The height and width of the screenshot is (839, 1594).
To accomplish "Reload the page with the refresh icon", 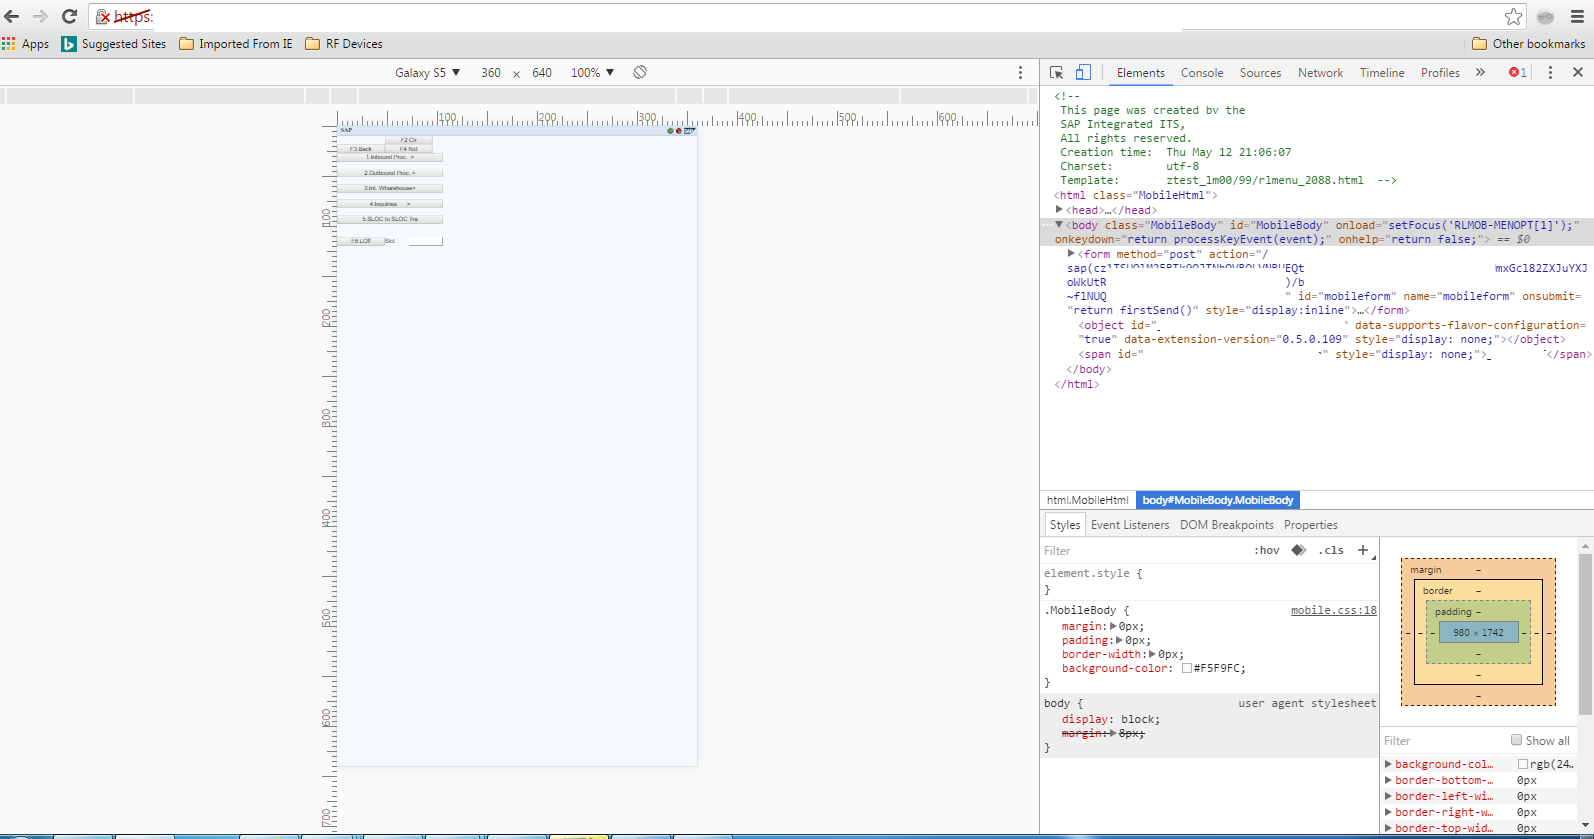I will 69,16.
